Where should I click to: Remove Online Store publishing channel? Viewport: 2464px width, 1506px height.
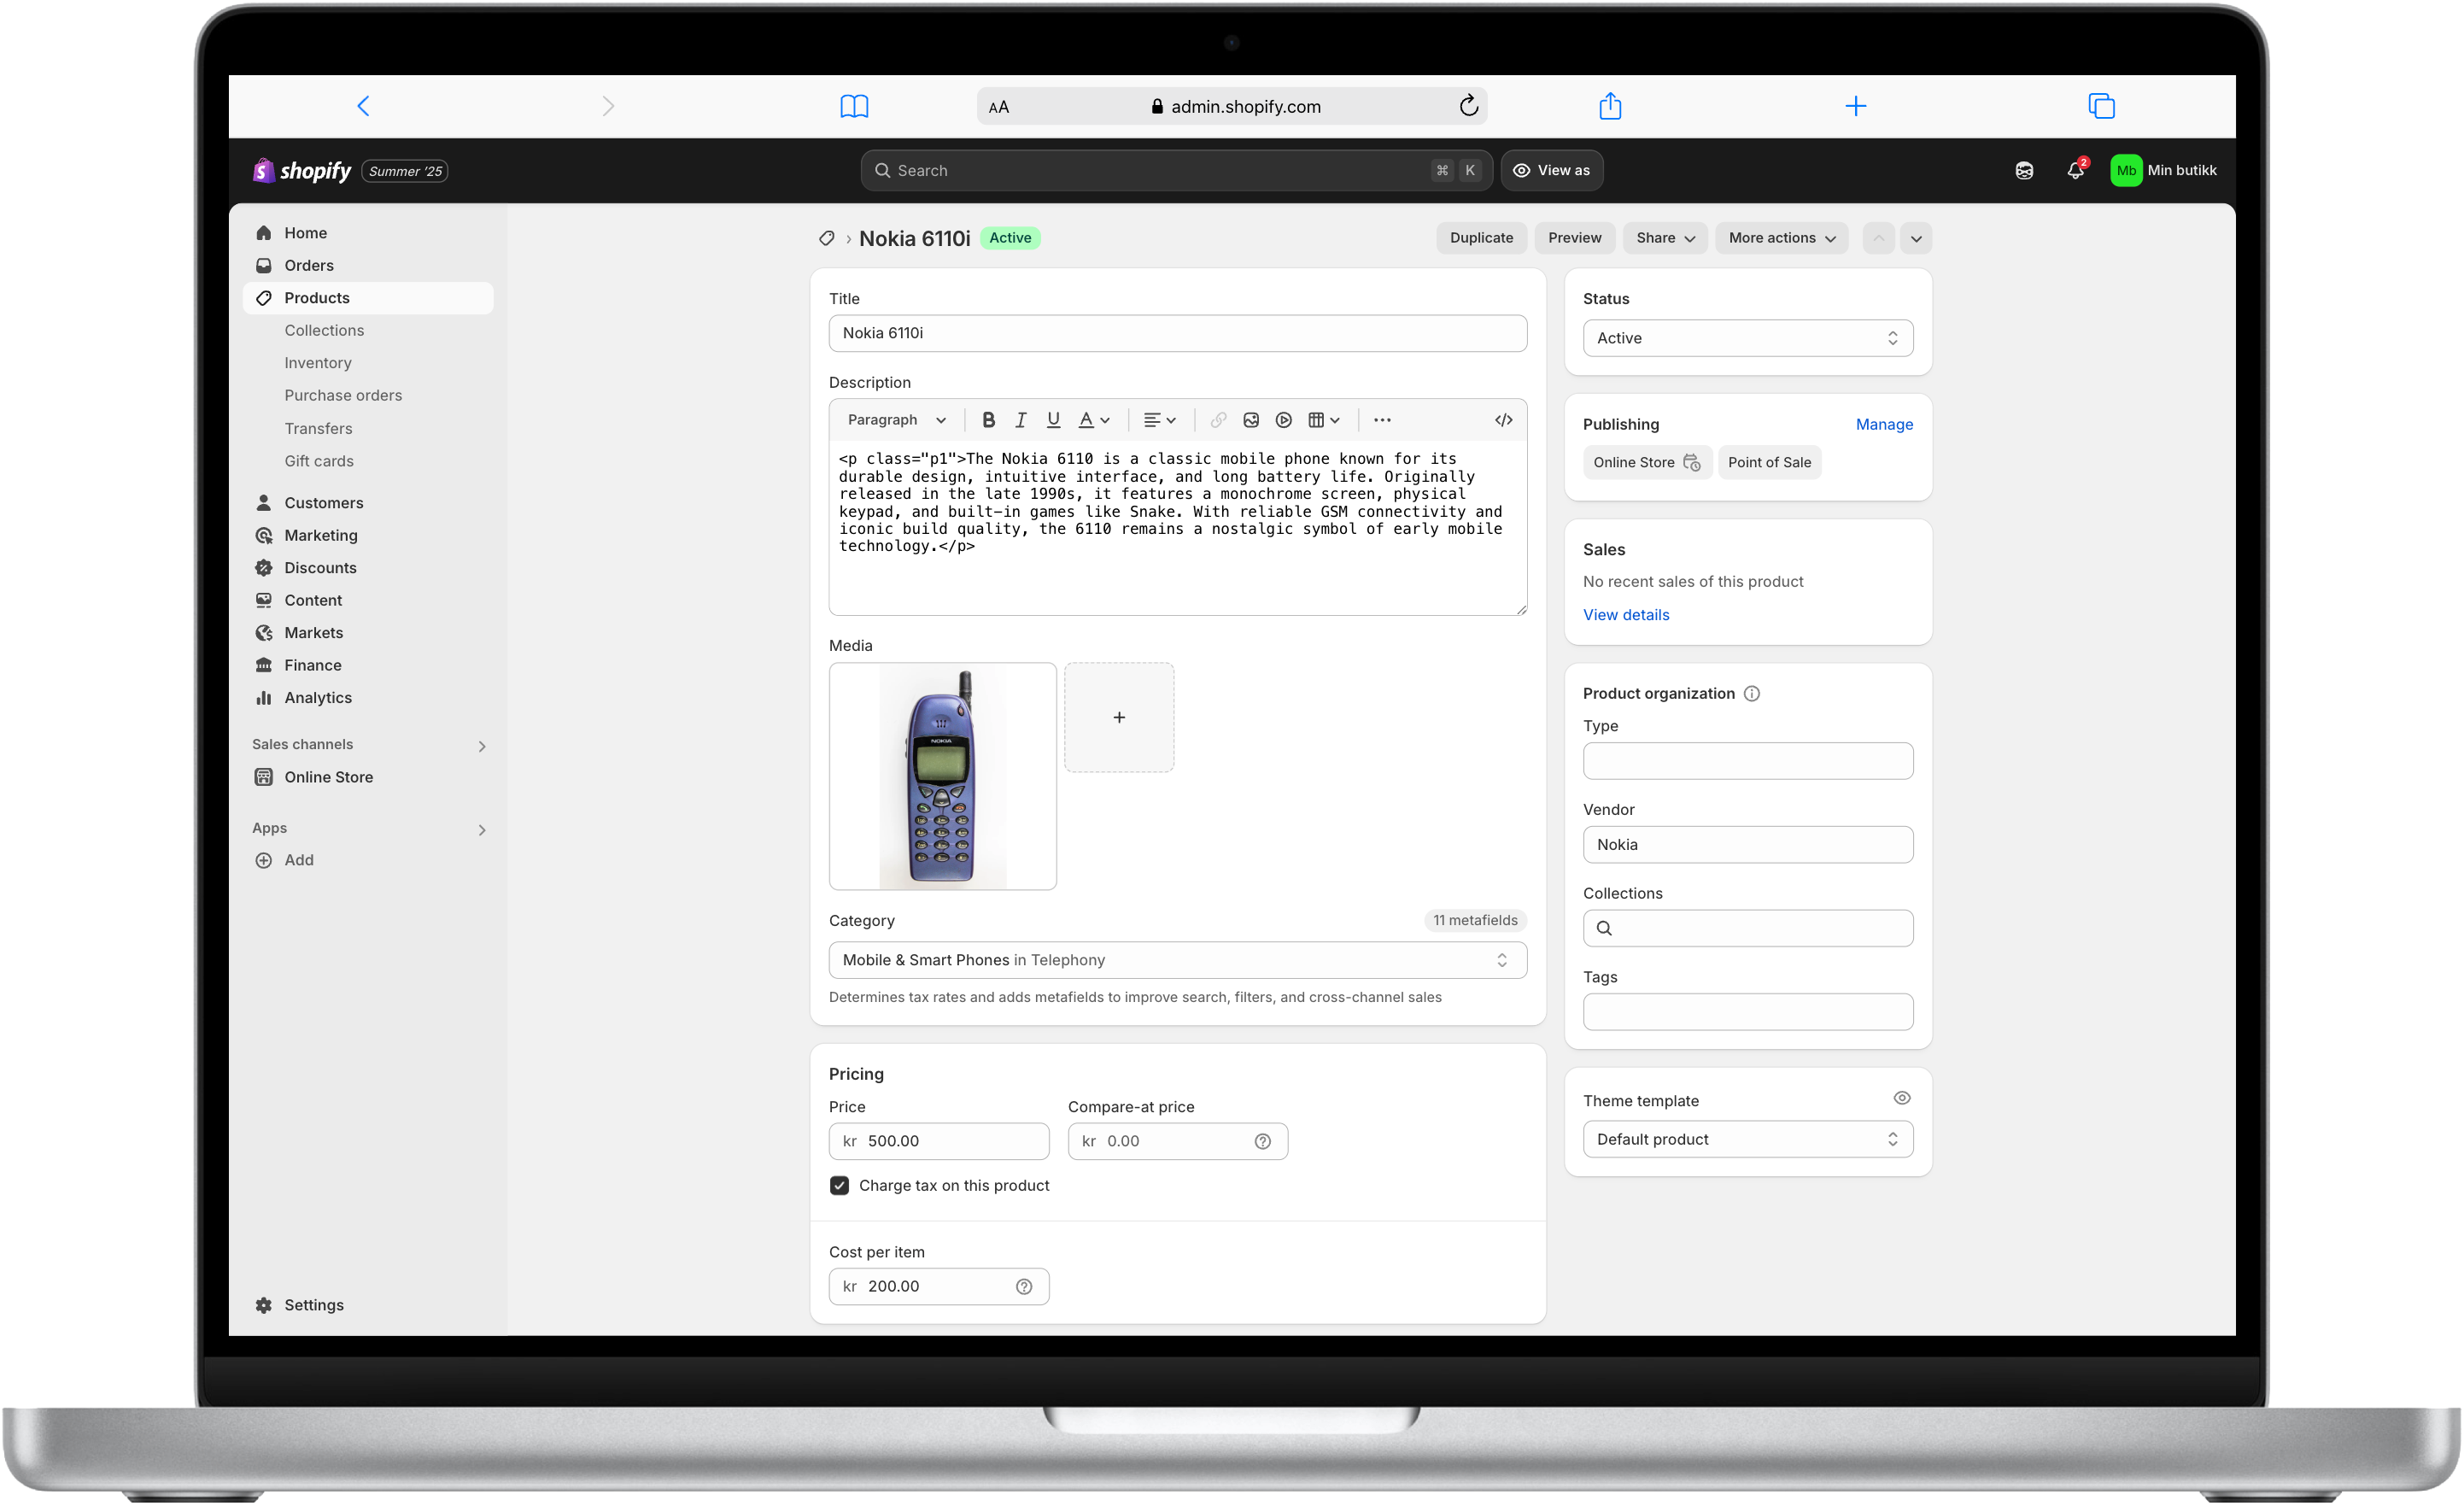[1693, 462]
